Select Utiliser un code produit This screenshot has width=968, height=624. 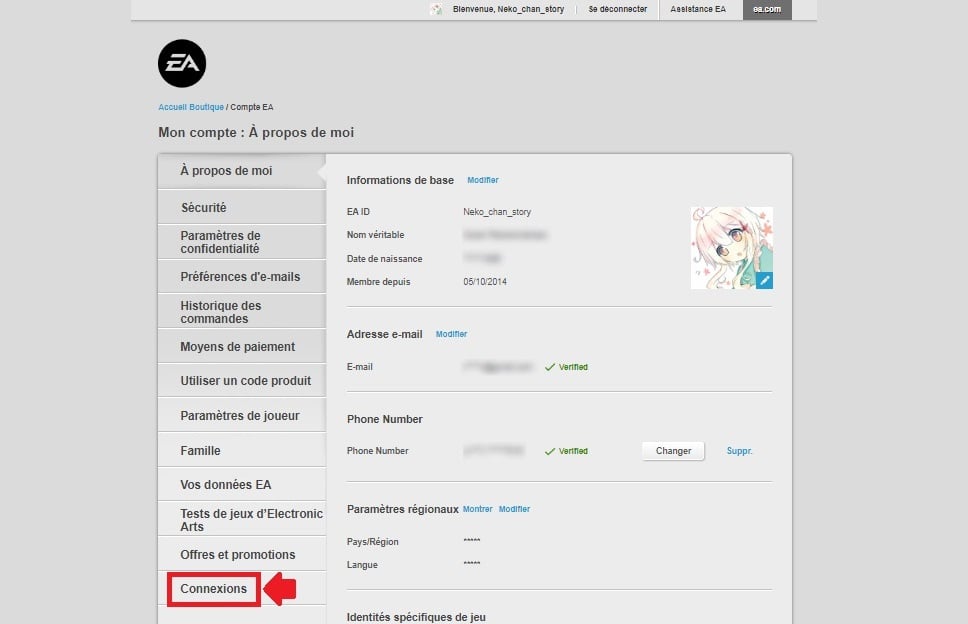[x=245, y=381]
